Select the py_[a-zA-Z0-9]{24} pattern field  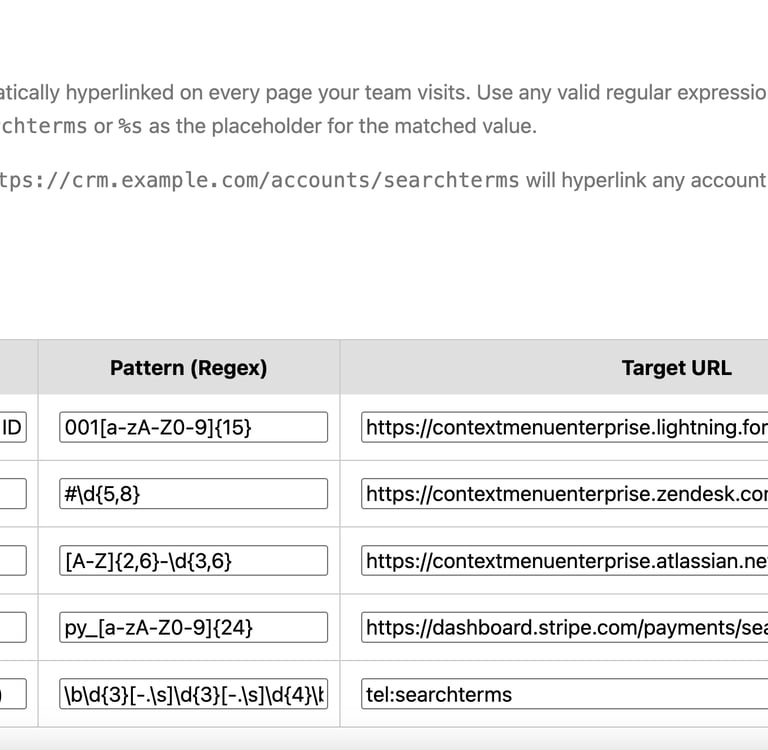coord(193,627)
